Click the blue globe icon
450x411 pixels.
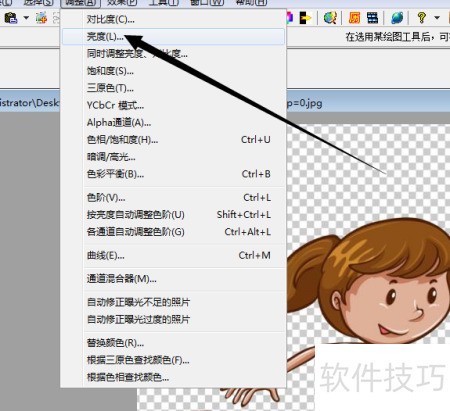tap(397, 18)
